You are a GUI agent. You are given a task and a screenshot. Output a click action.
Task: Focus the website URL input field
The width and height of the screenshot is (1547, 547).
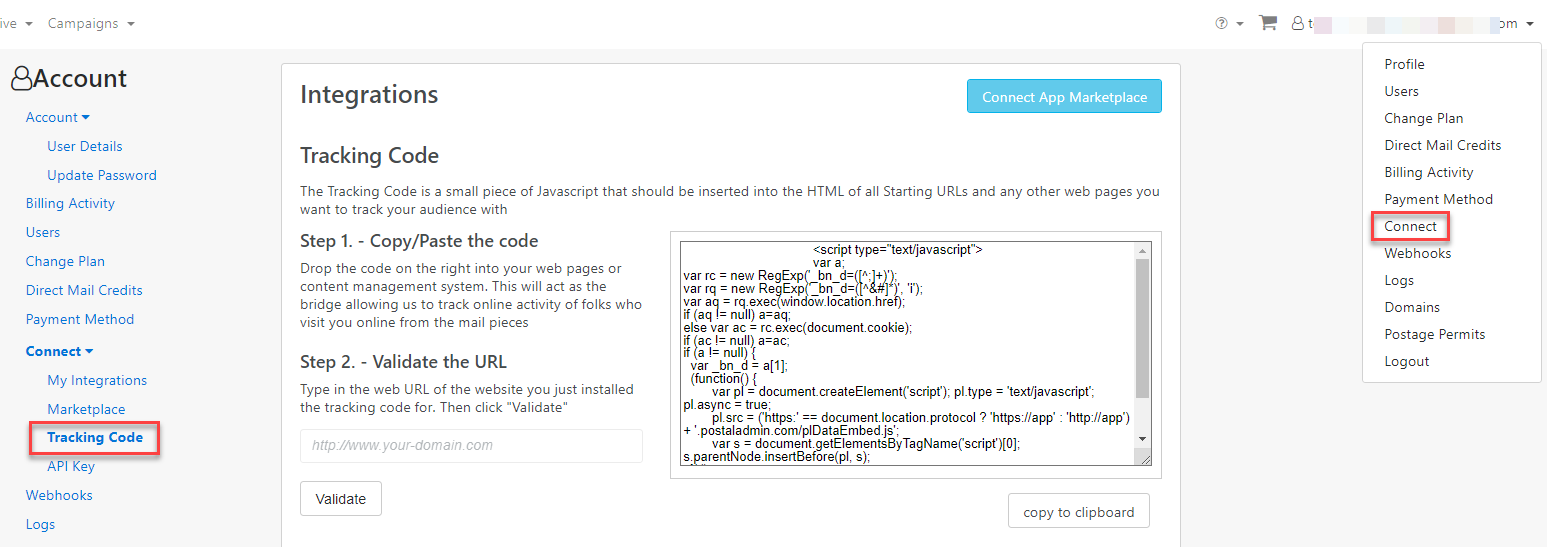pos(471,446)
